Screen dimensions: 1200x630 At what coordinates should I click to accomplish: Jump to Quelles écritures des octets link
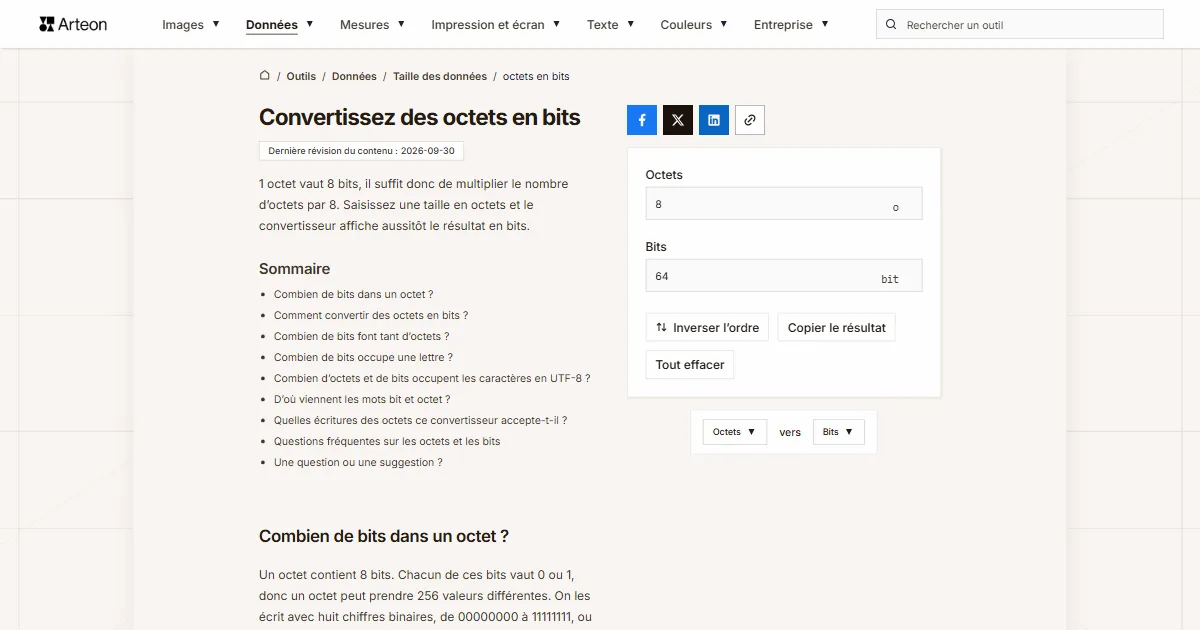click(420, 420)
